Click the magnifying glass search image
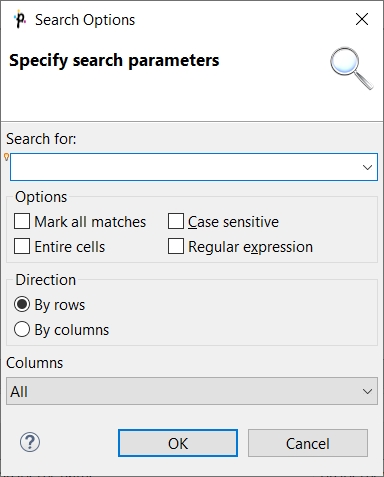Screen dimensions: 384x477 tap(352, 68)
